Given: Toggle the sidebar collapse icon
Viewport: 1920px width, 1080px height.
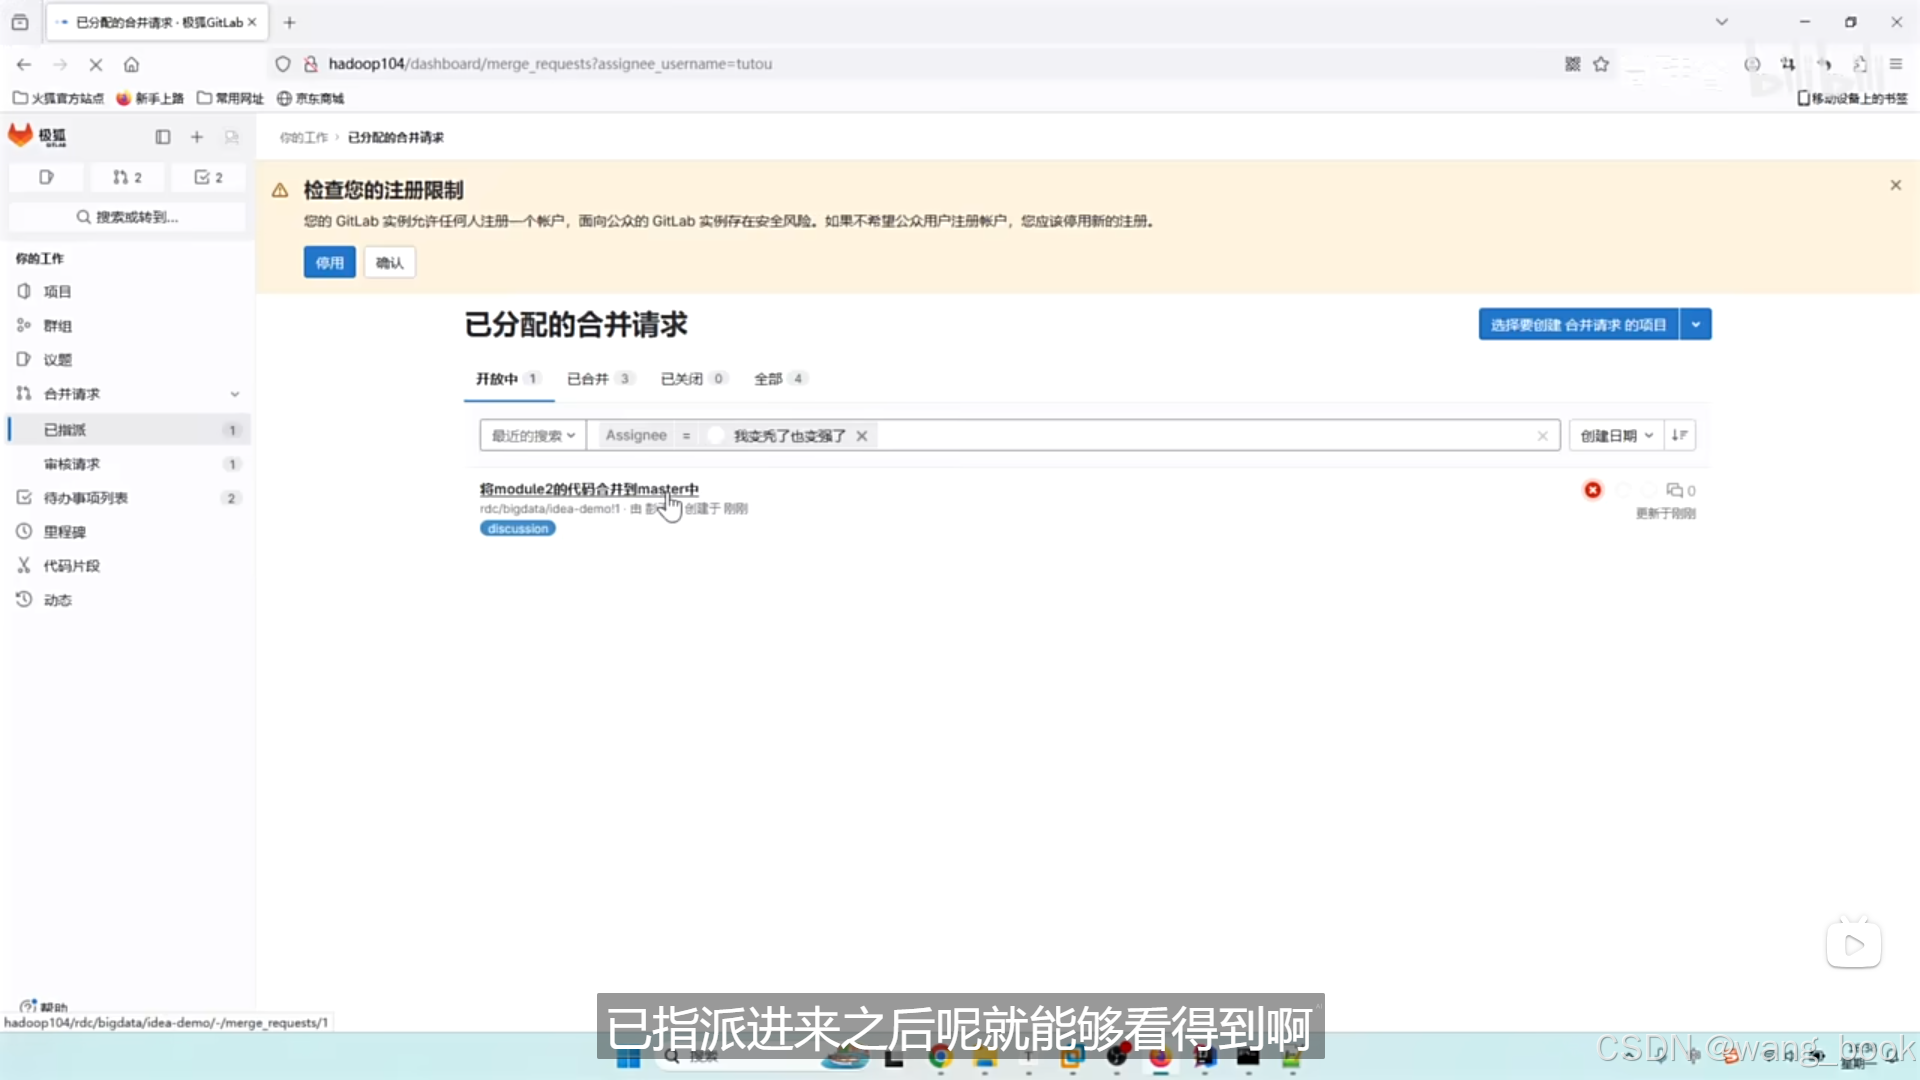Looking at the screenshot, I should 163,137.
